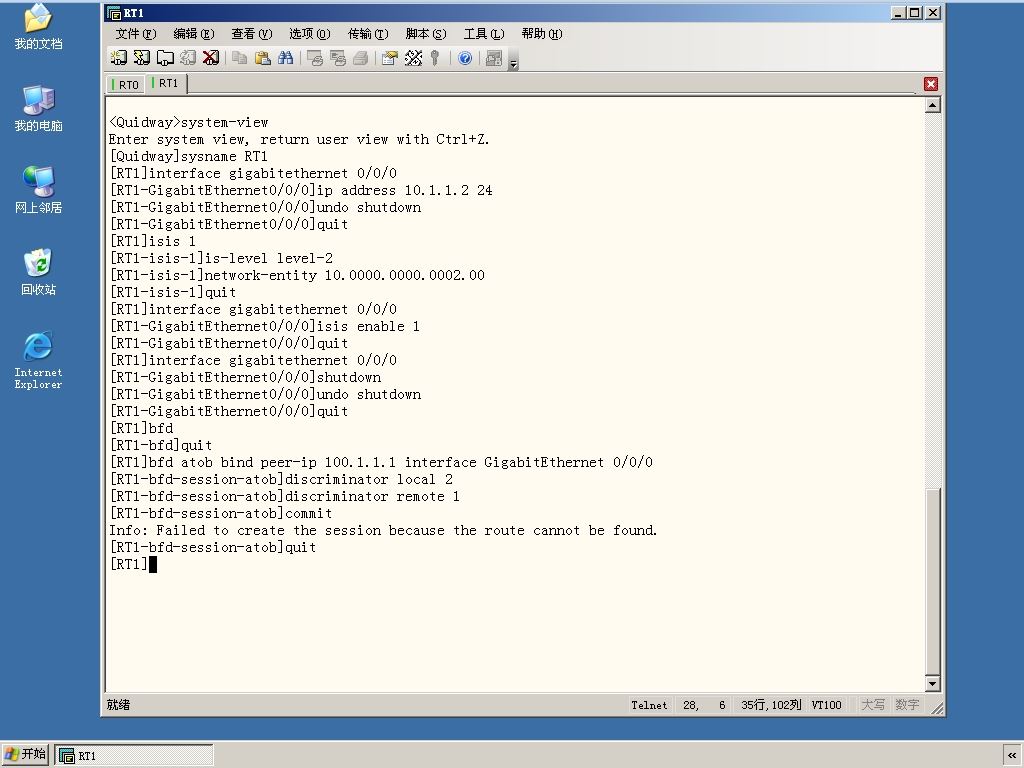Screen dimensions: 1024x768
Task: Open the 编辑(E) menu
Action: tap(194, 34)
